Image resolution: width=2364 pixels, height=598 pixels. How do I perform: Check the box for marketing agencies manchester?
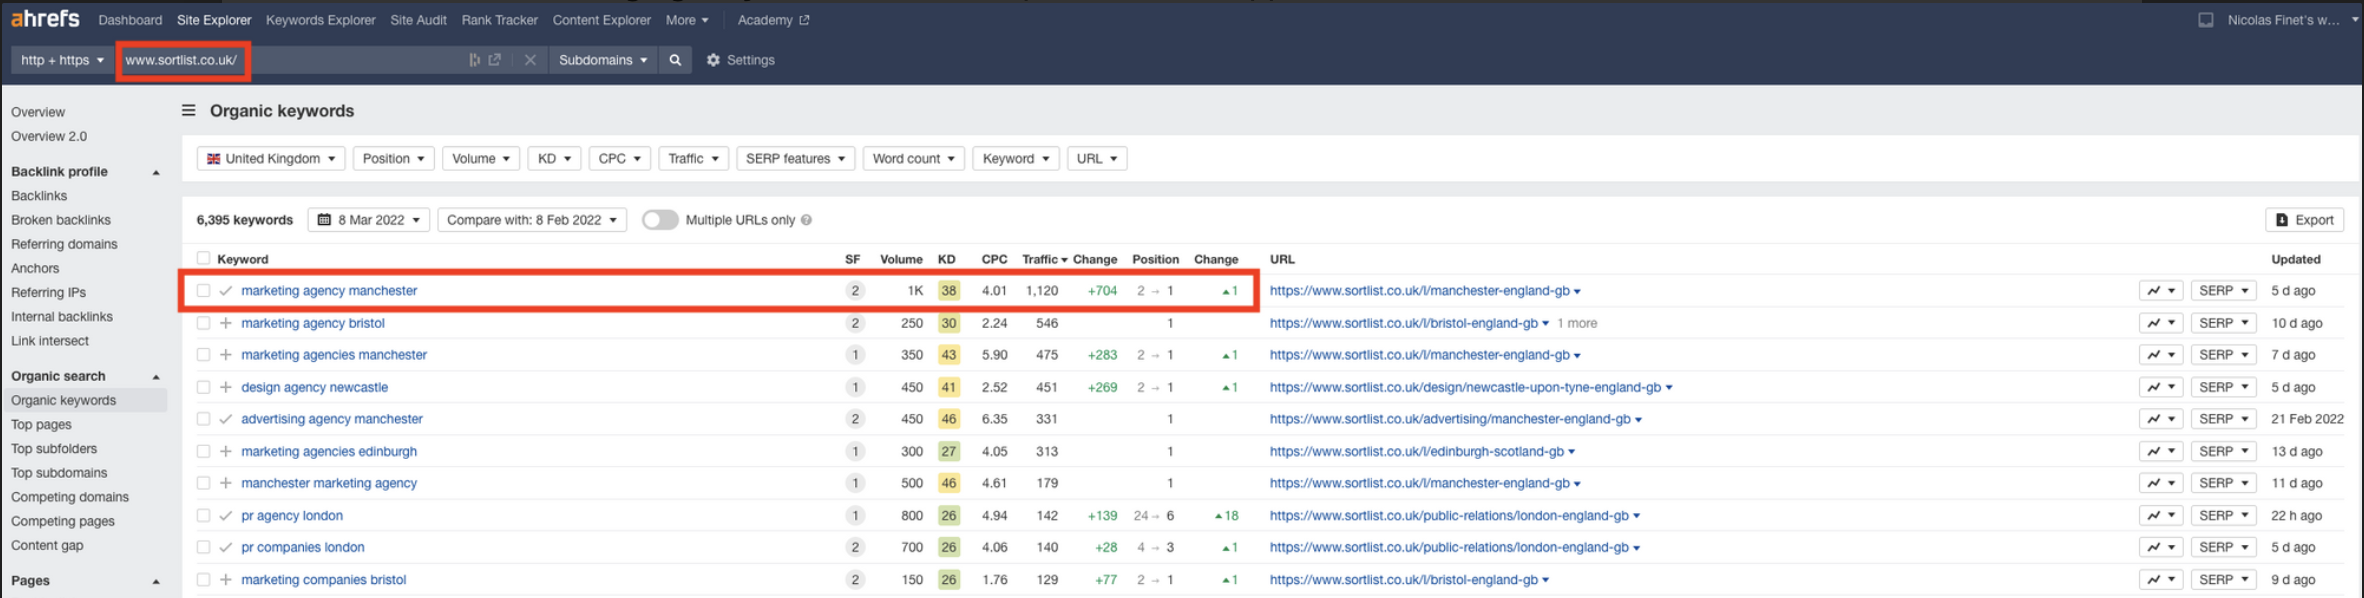coord(203,355)
